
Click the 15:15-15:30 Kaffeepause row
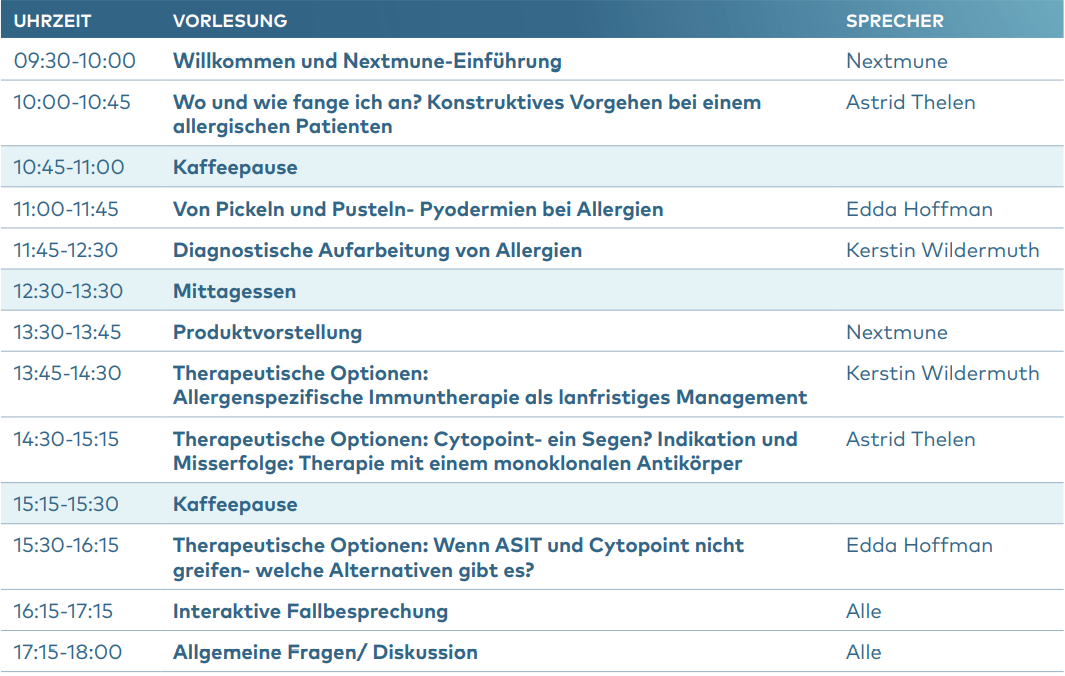(x=532, y=504)
